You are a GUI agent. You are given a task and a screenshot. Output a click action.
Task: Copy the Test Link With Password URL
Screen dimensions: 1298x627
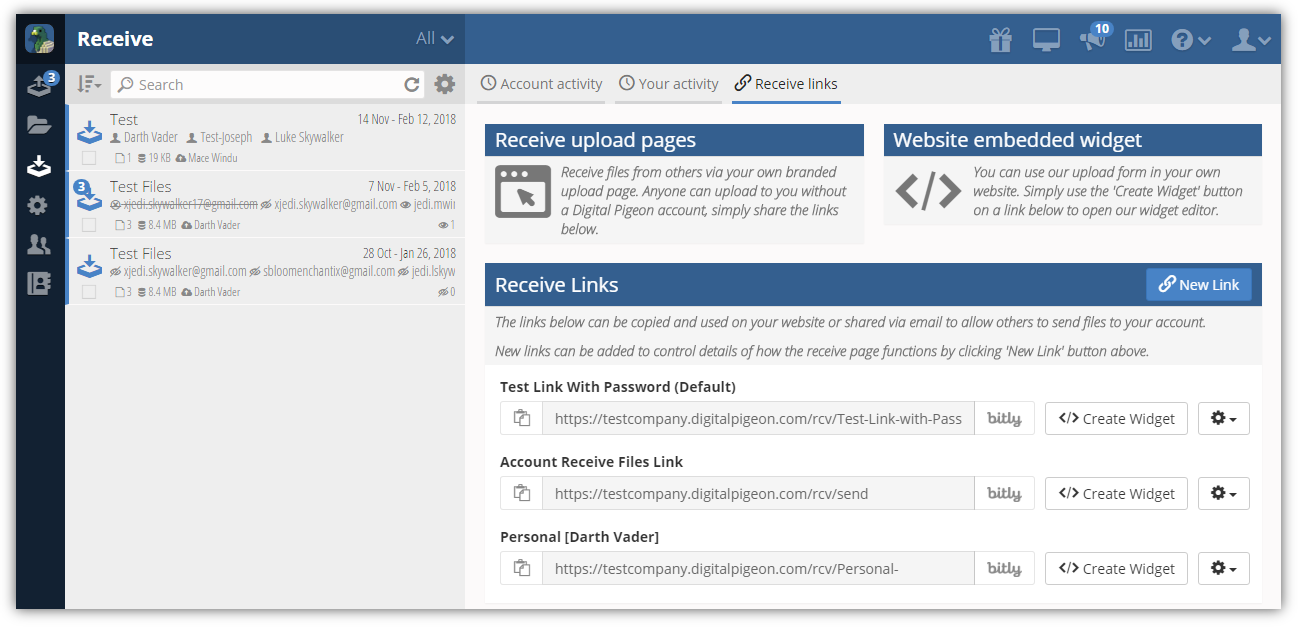(521, 419)
